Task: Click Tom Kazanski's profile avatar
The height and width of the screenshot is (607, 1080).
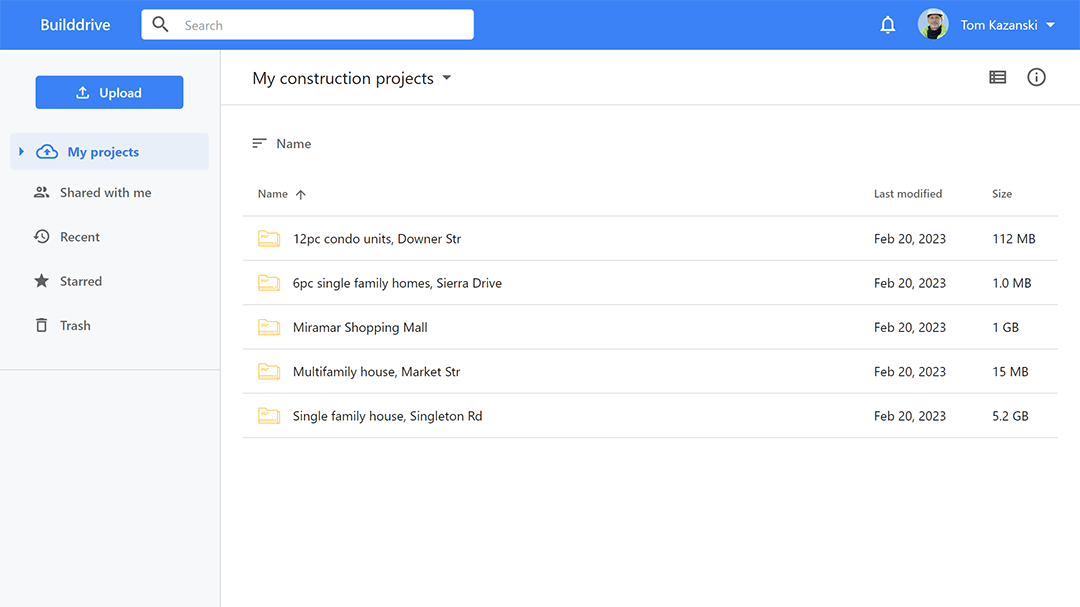Action: coord(933,25)
